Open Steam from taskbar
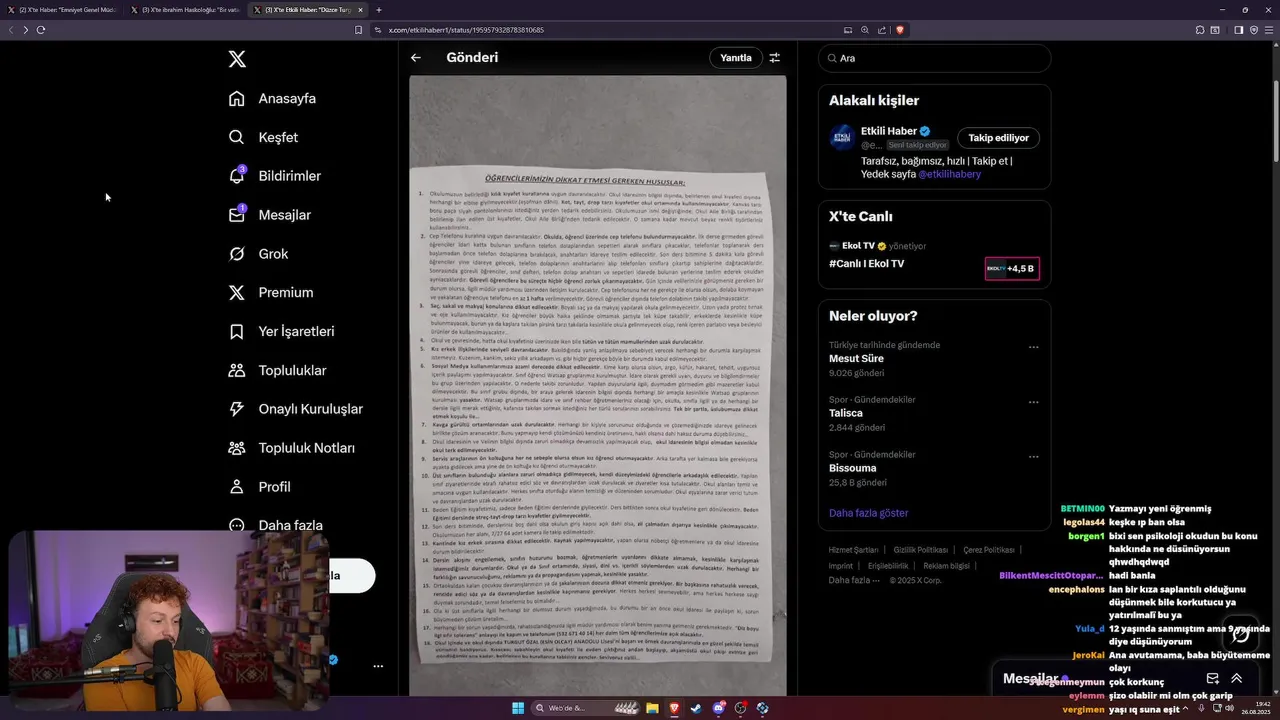 [x=696, y=708]
